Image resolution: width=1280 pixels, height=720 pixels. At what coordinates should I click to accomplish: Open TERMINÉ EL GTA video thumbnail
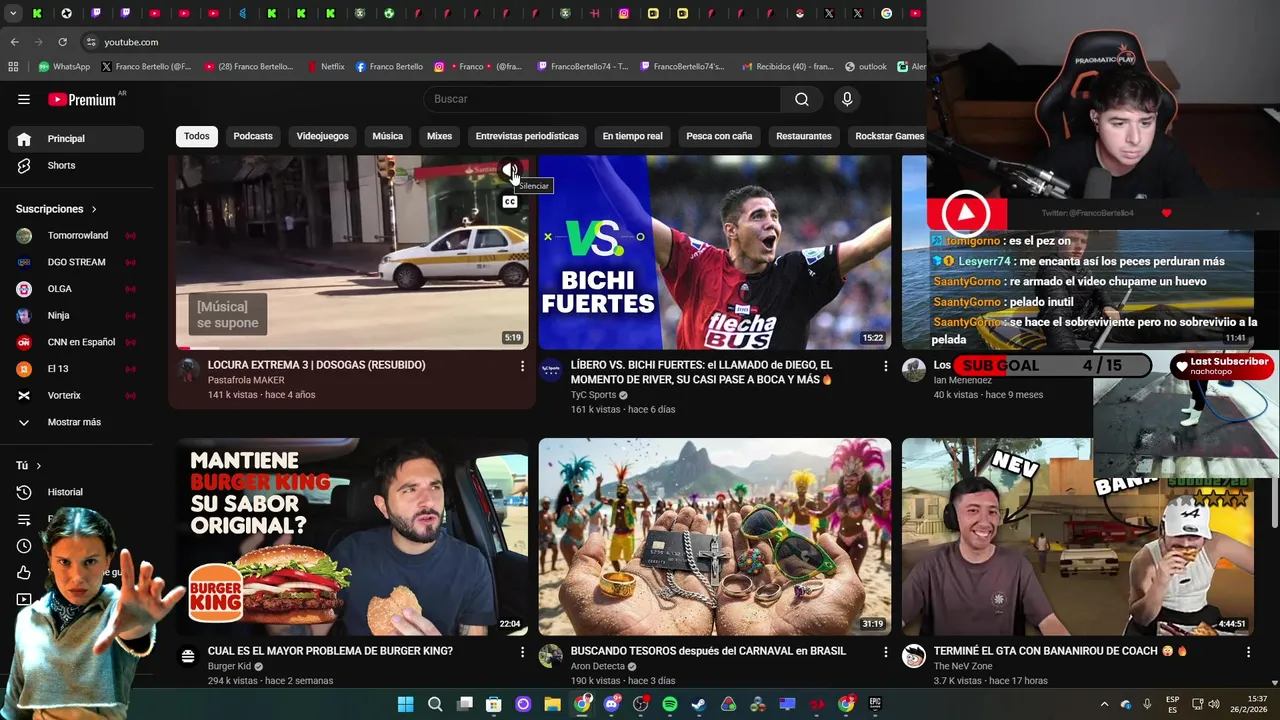coord(1078,537)
